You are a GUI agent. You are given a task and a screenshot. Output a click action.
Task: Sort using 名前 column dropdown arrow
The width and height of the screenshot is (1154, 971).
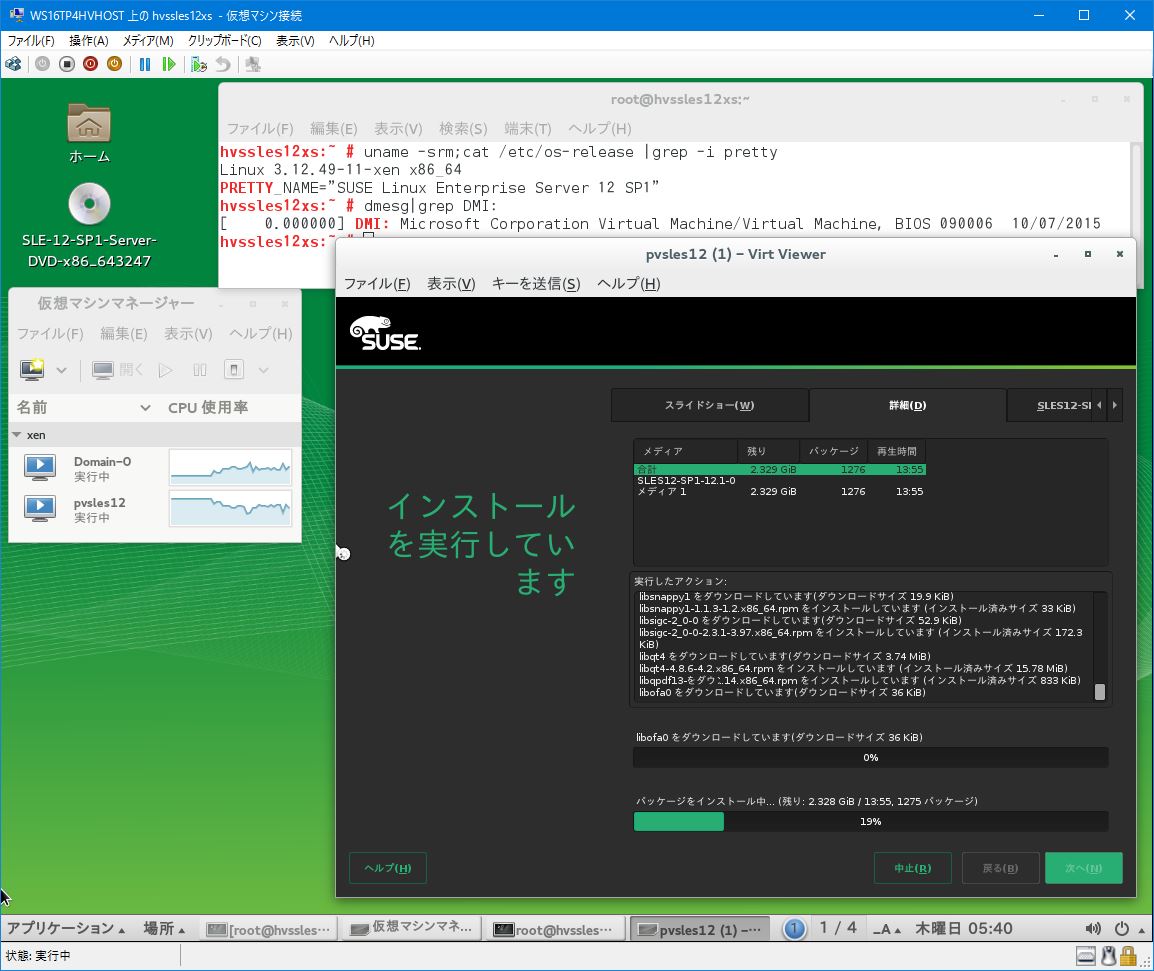pos(145,408)
